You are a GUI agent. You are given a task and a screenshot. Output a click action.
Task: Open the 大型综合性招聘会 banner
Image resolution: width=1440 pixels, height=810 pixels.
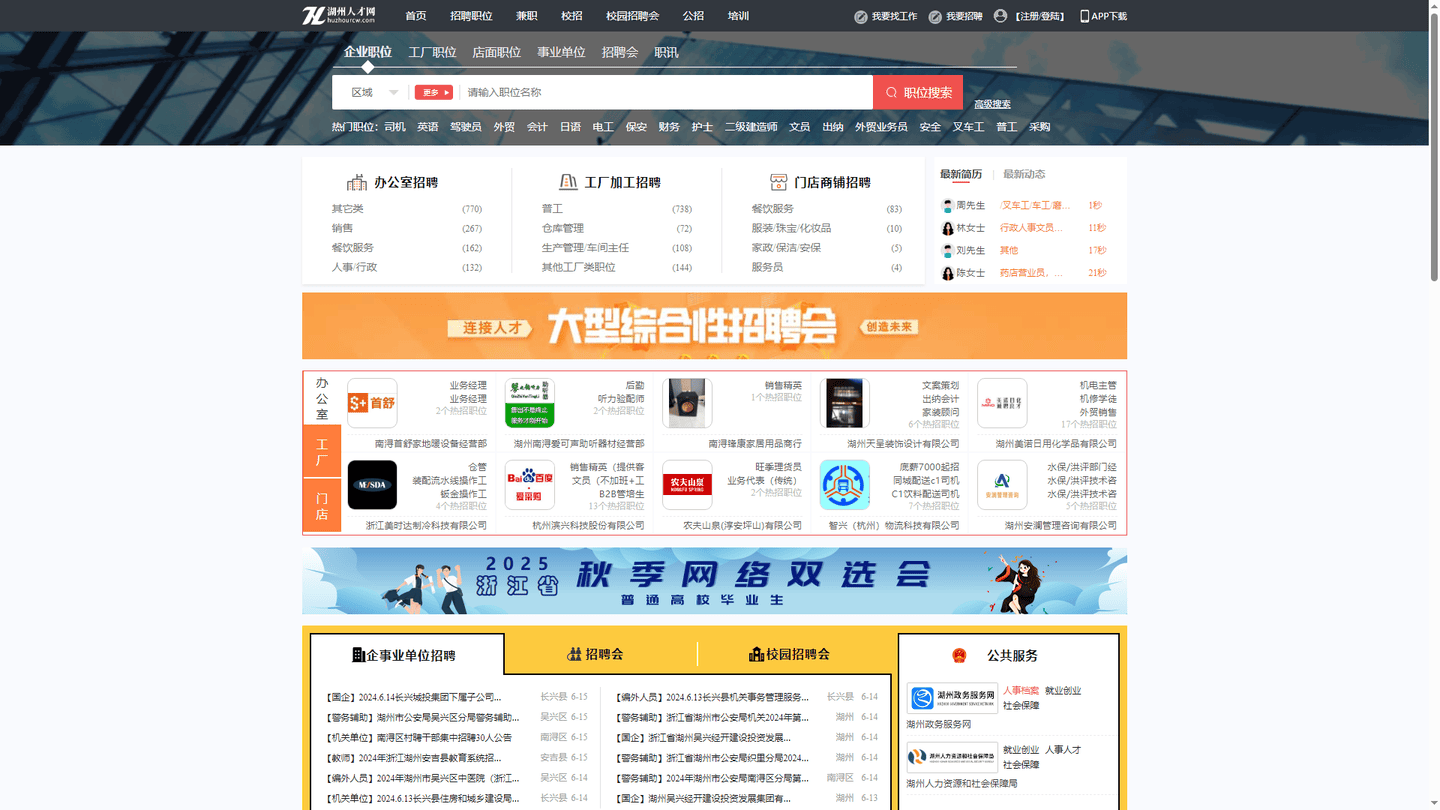point(715,326)
